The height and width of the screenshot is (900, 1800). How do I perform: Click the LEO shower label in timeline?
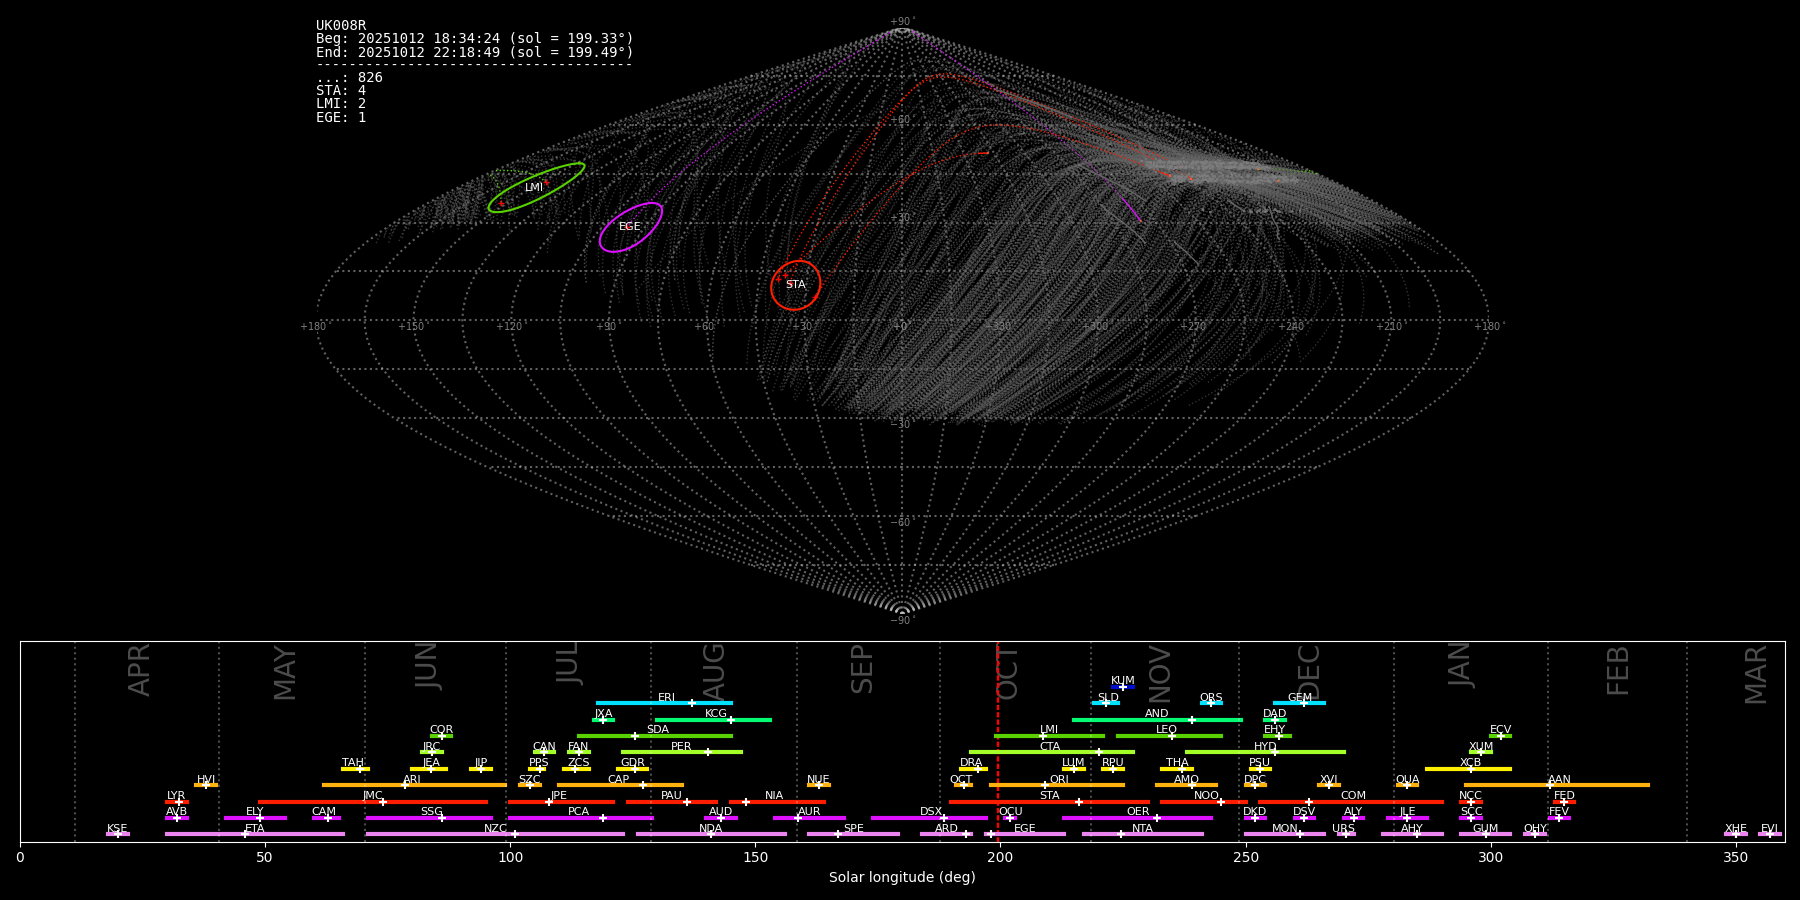click(1167, 730)
